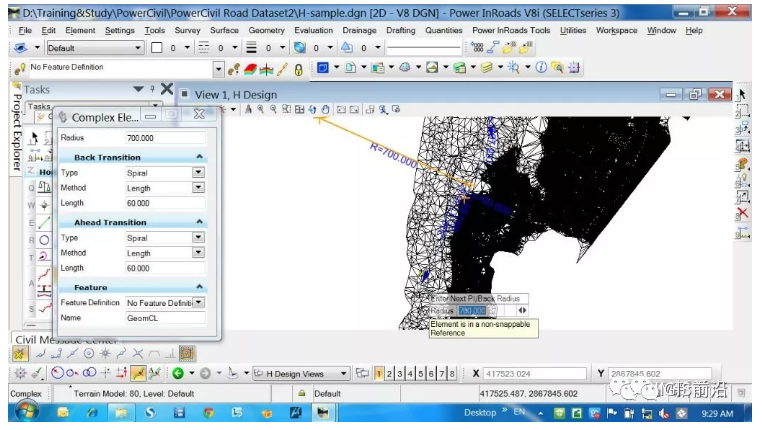Collapse the Ahead Transition section

[x=199, y=222]
